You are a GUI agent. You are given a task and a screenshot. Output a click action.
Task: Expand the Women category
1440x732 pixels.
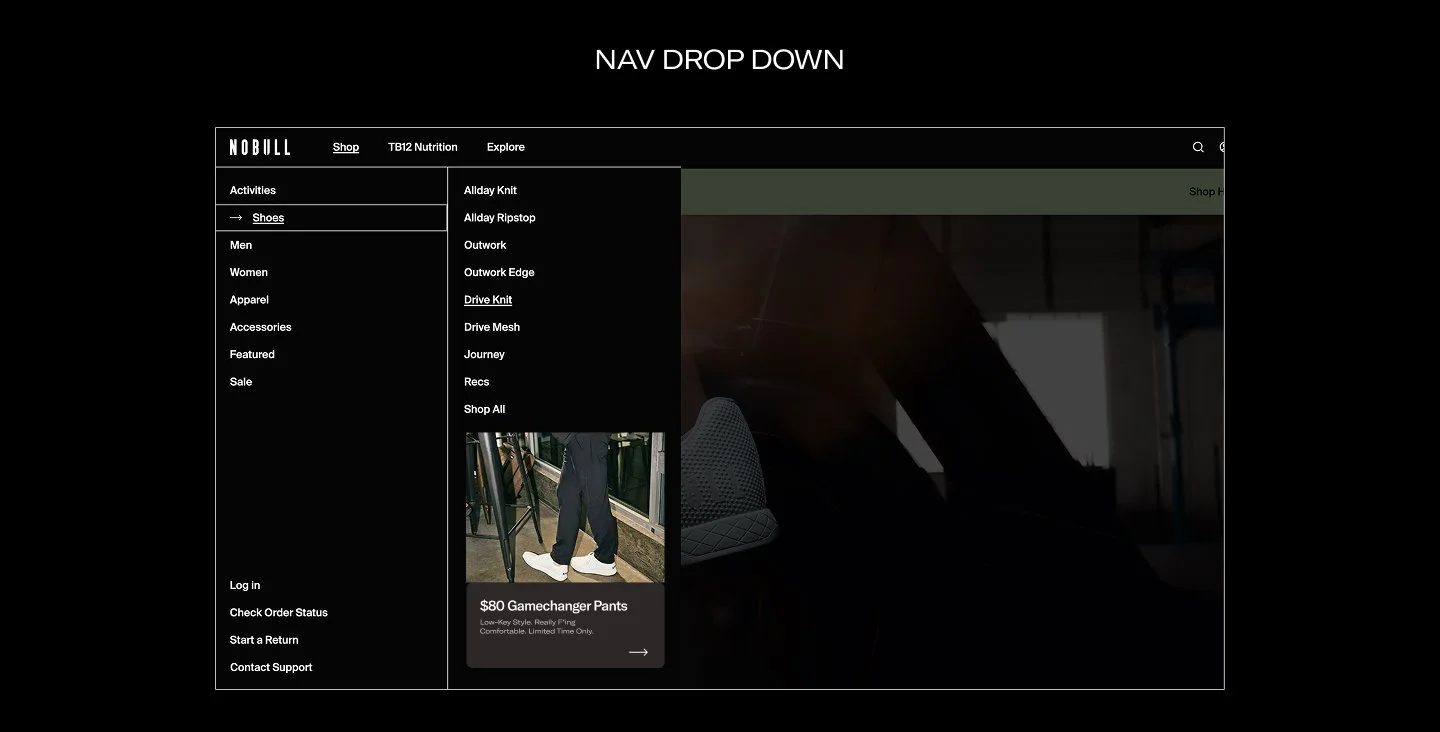249,272
